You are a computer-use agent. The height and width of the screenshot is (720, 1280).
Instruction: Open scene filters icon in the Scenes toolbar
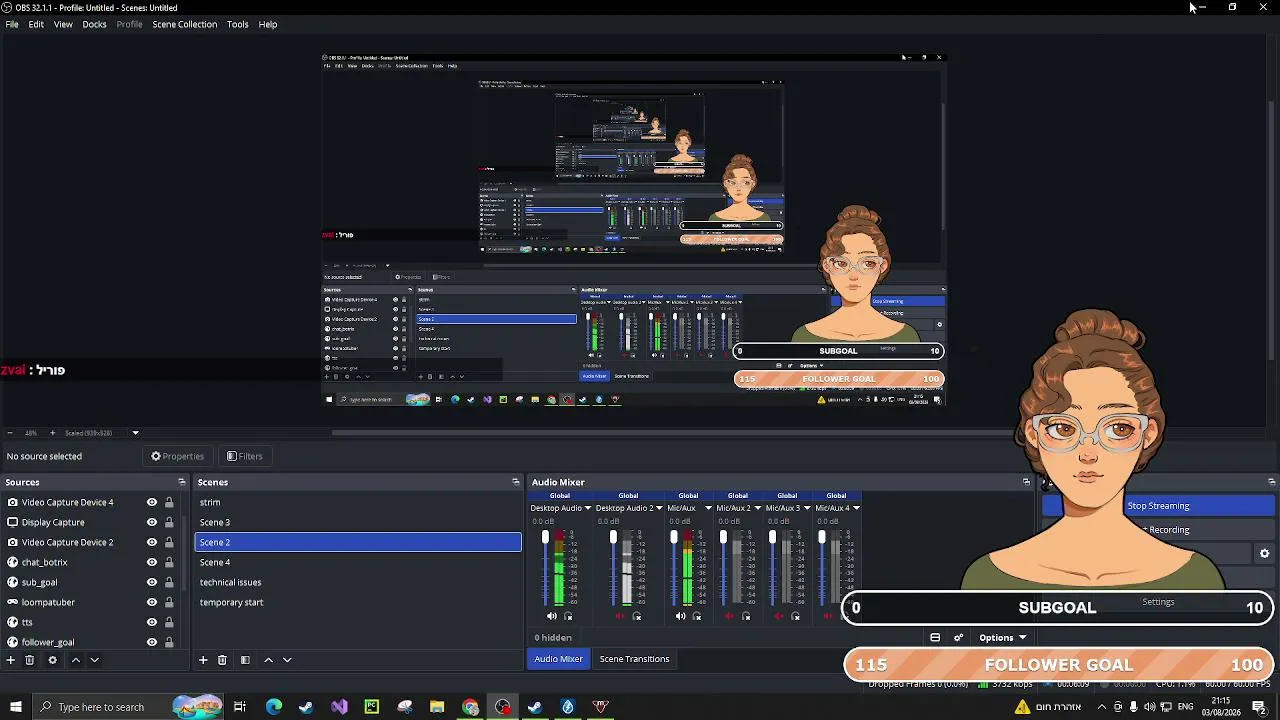point(245,660)
